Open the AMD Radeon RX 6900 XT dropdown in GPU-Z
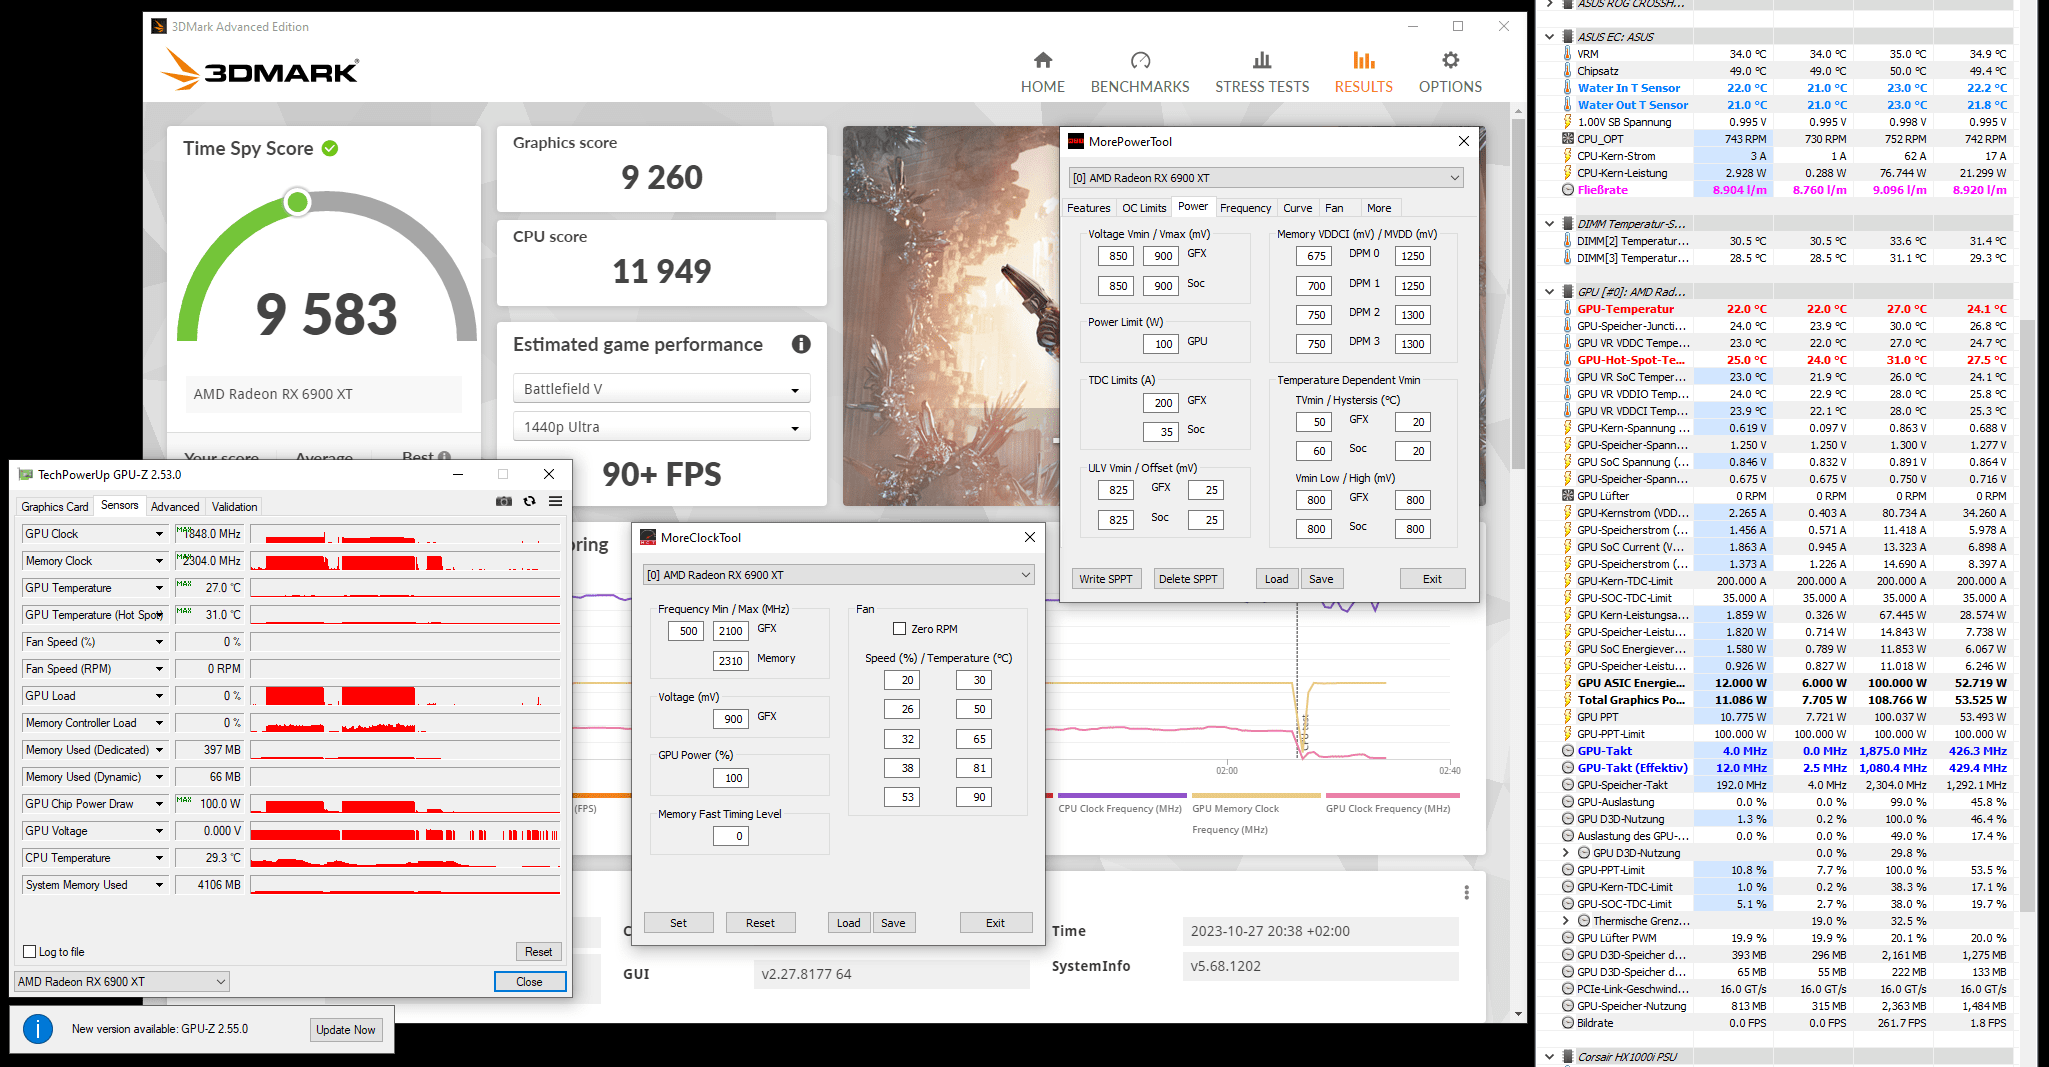The image size is (2049, 1067). tap(122, 982)
